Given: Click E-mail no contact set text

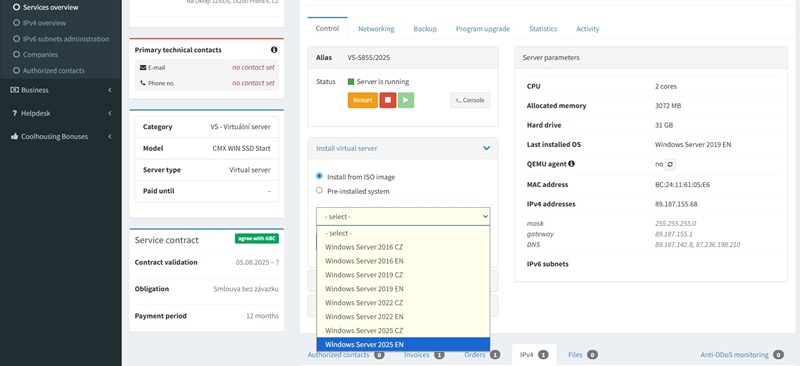Looking at the screenshot, I should 254,67.
